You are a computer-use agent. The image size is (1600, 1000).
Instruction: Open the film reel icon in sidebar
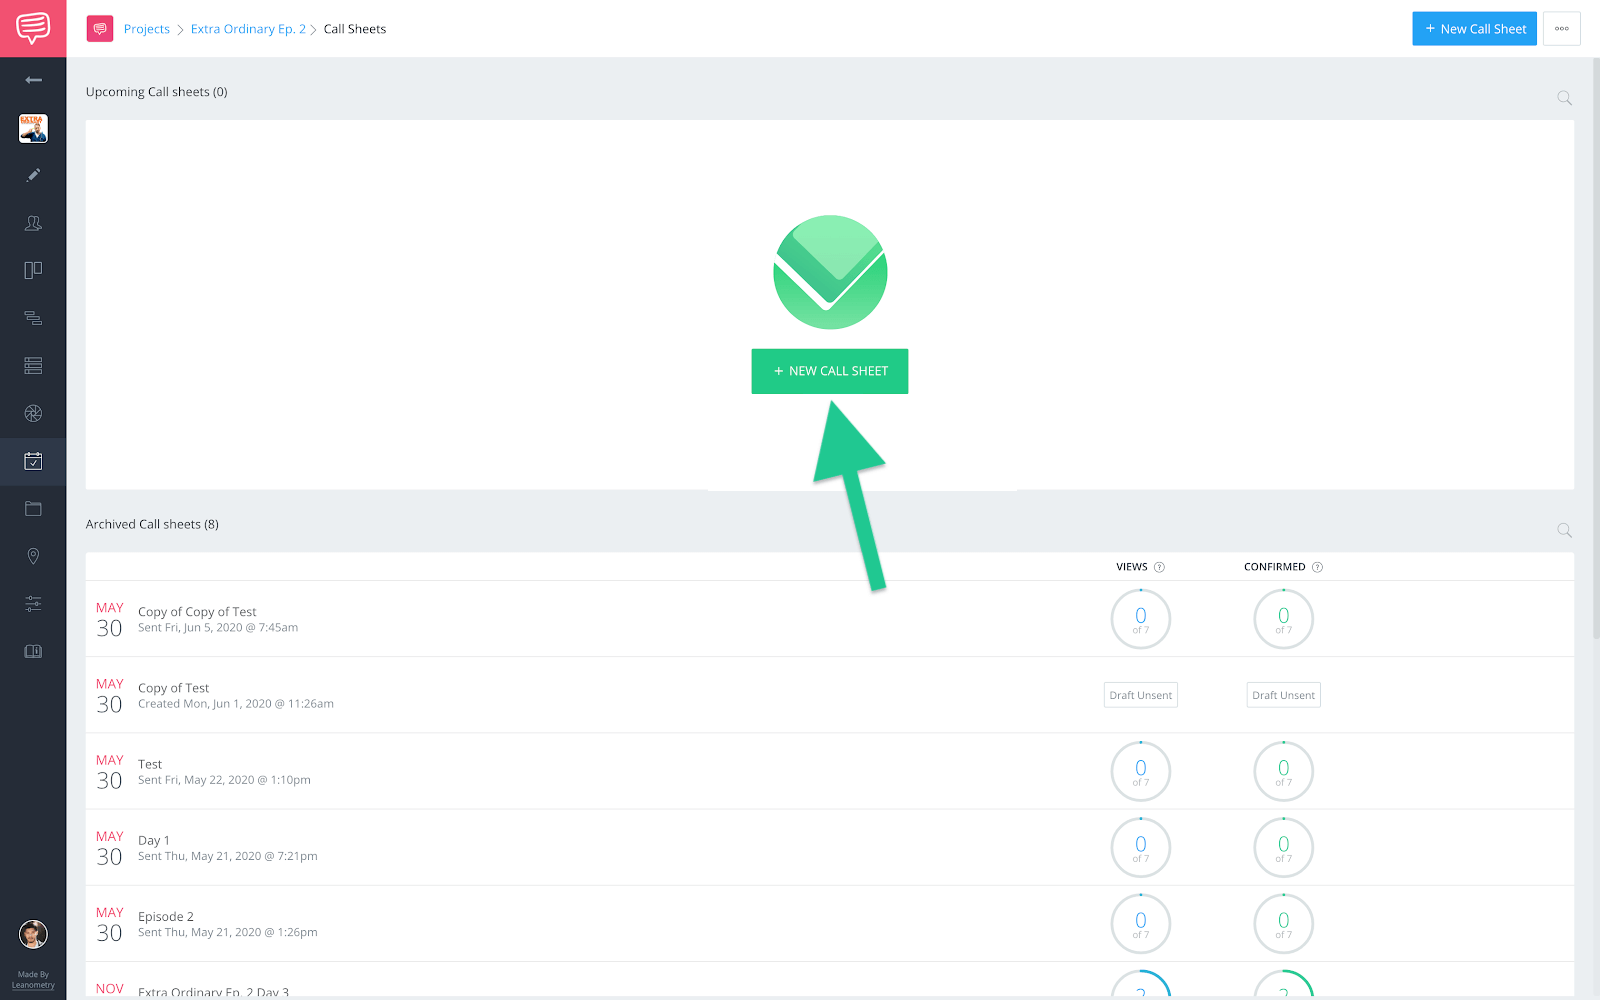33,413
